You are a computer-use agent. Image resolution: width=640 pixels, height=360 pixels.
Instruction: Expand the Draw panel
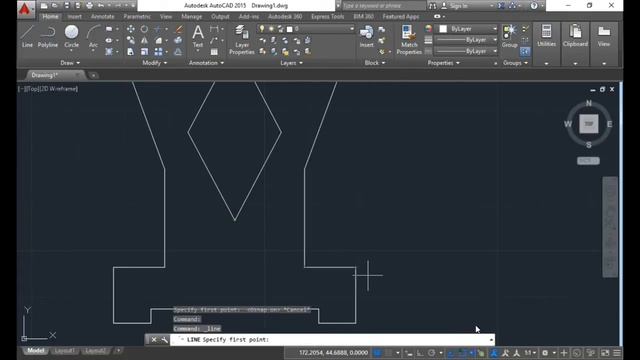pyautogui.click(x=70, y=63)
